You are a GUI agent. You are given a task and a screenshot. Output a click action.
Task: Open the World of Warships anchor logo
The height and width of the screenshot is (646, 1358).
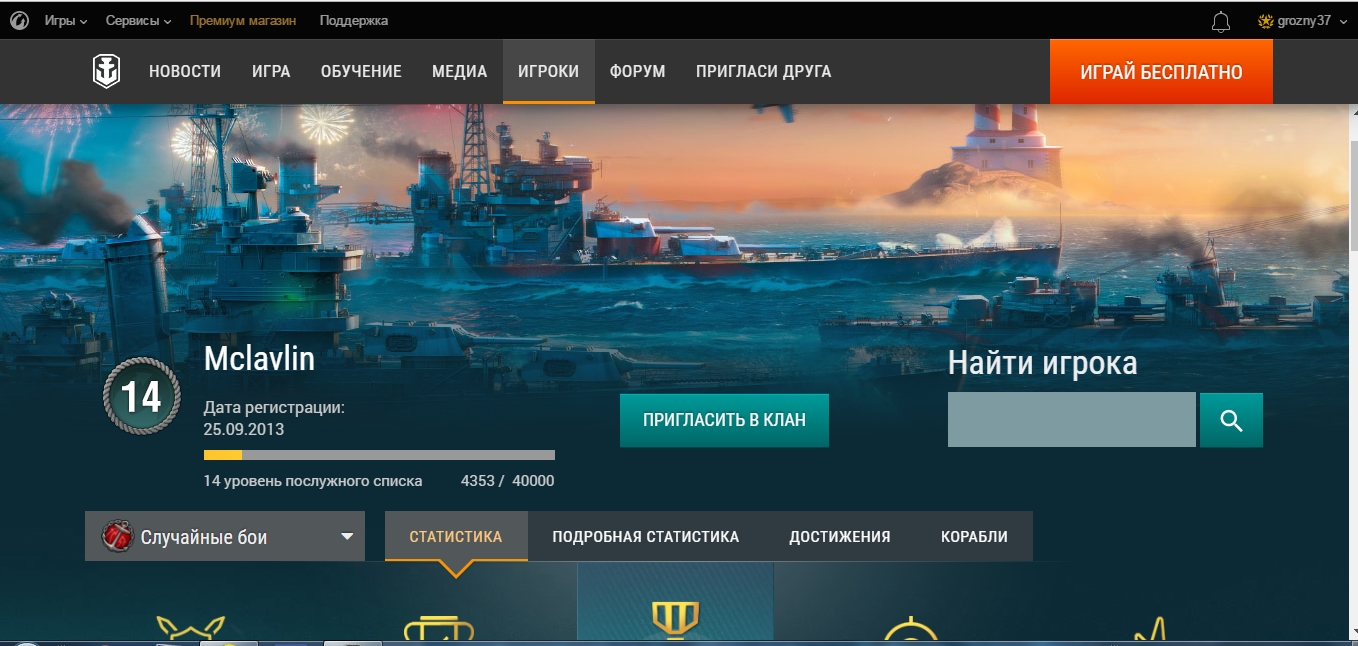[106, 72]
